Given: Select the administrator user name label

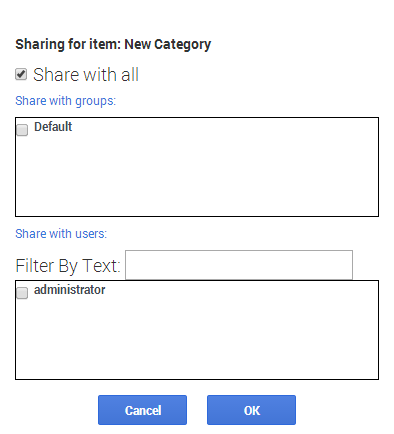Looking at the screenshot, I should click(70, 290).
